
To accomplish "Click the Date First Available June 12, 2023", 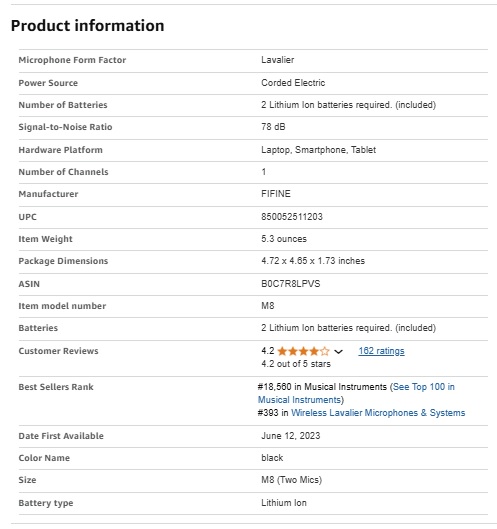I will coord(291,436).
